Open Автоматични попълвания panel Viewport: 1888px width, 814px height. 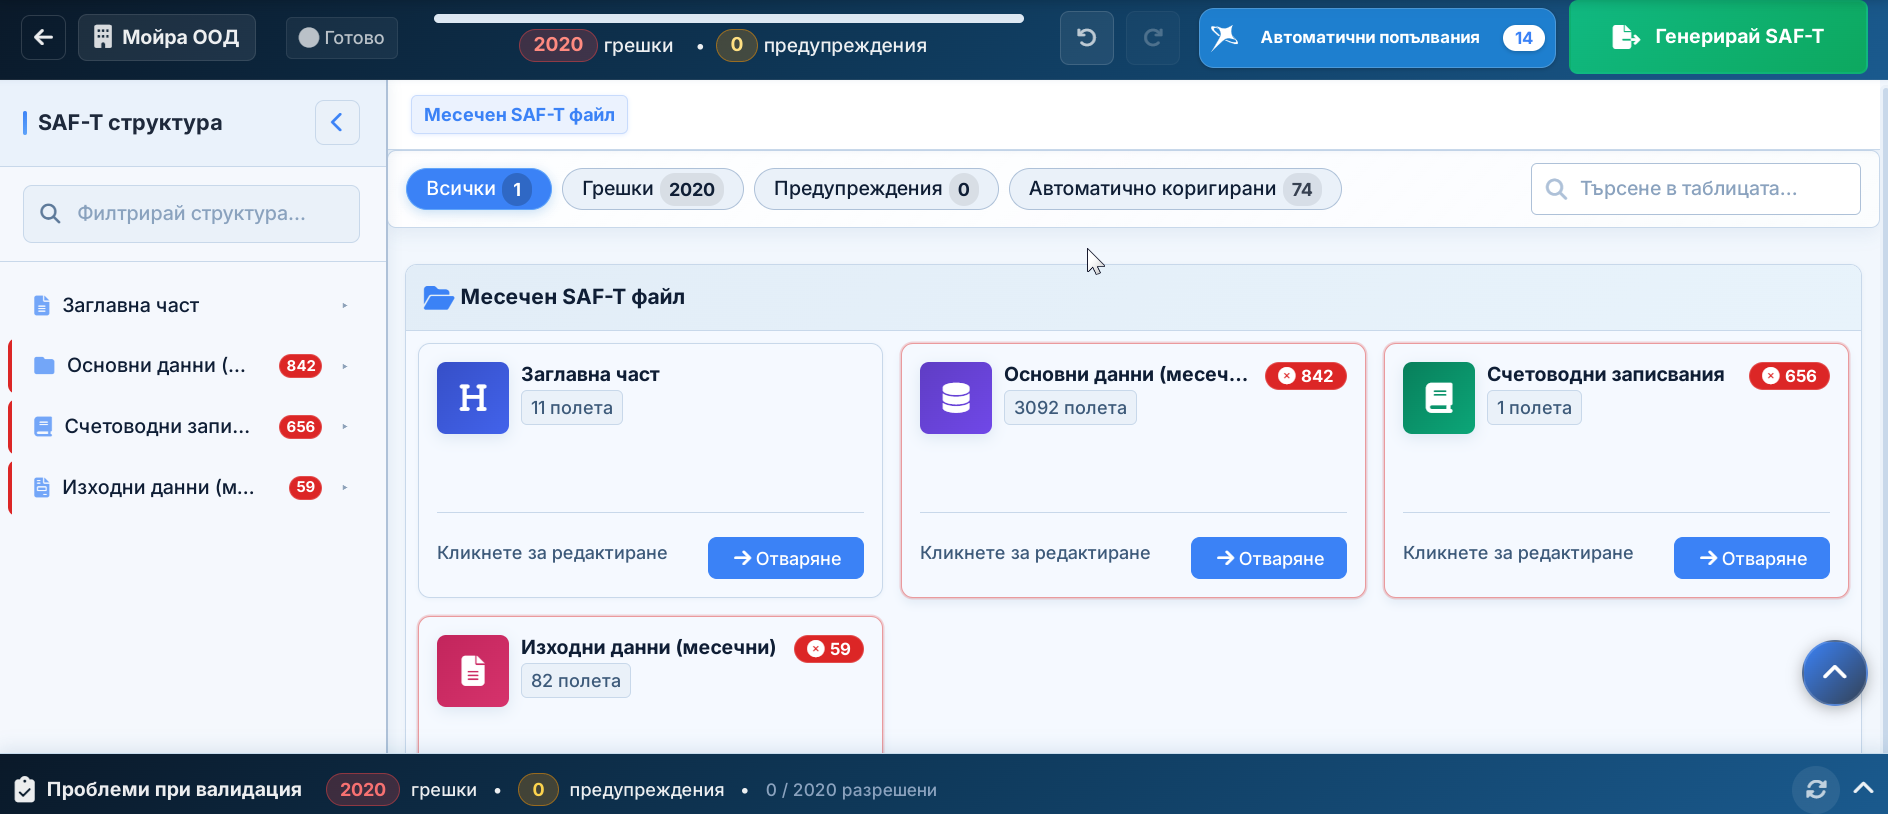click(x=1377, y=38)
